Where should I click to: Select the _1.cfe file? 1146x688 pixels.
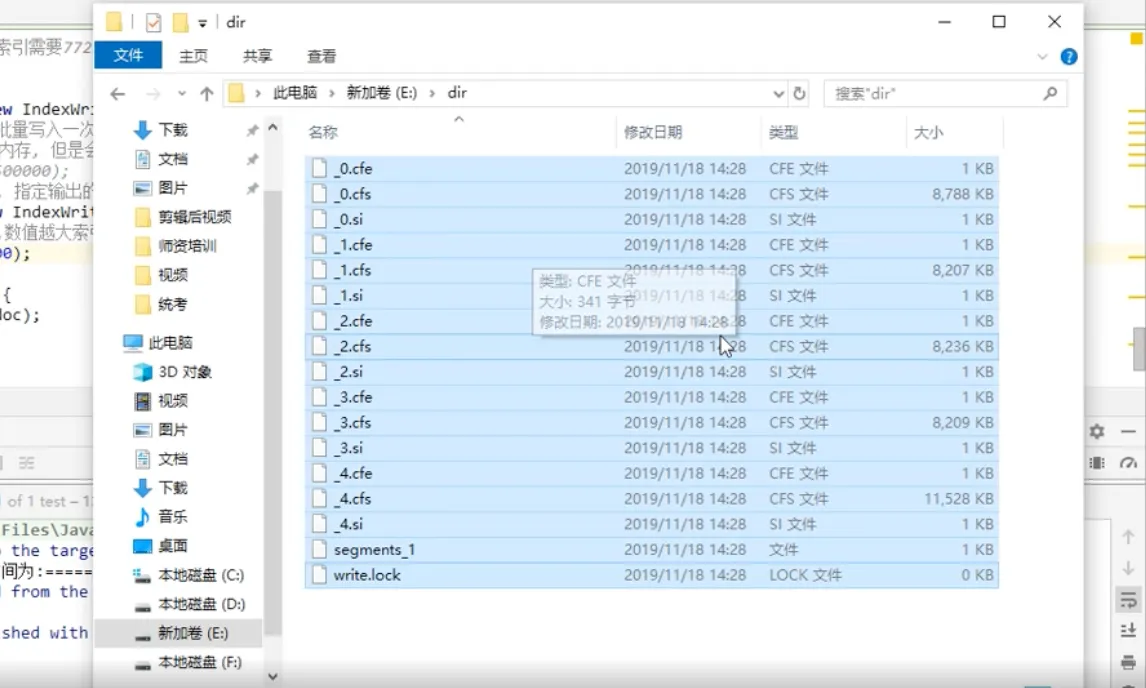651,245
